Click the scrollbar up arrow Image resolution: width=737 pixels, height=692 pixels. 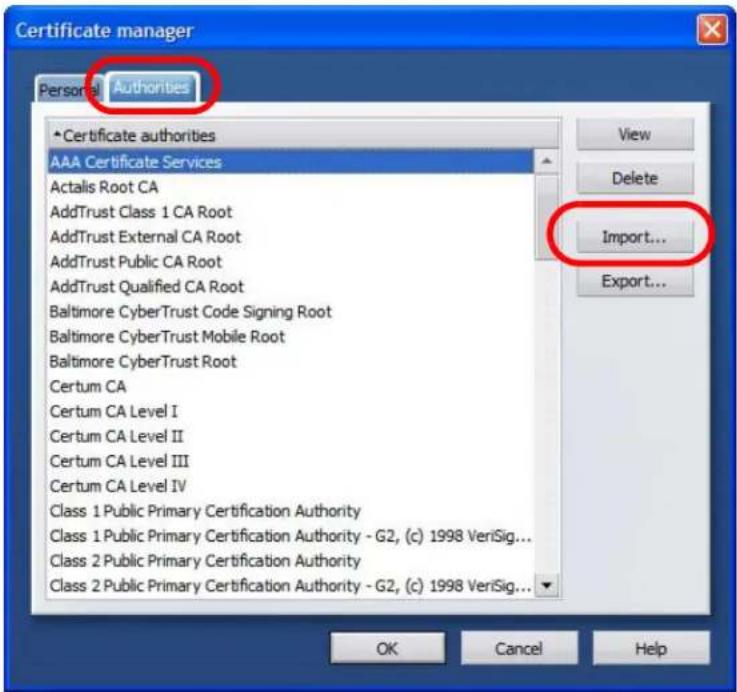(x=546, y=162)
